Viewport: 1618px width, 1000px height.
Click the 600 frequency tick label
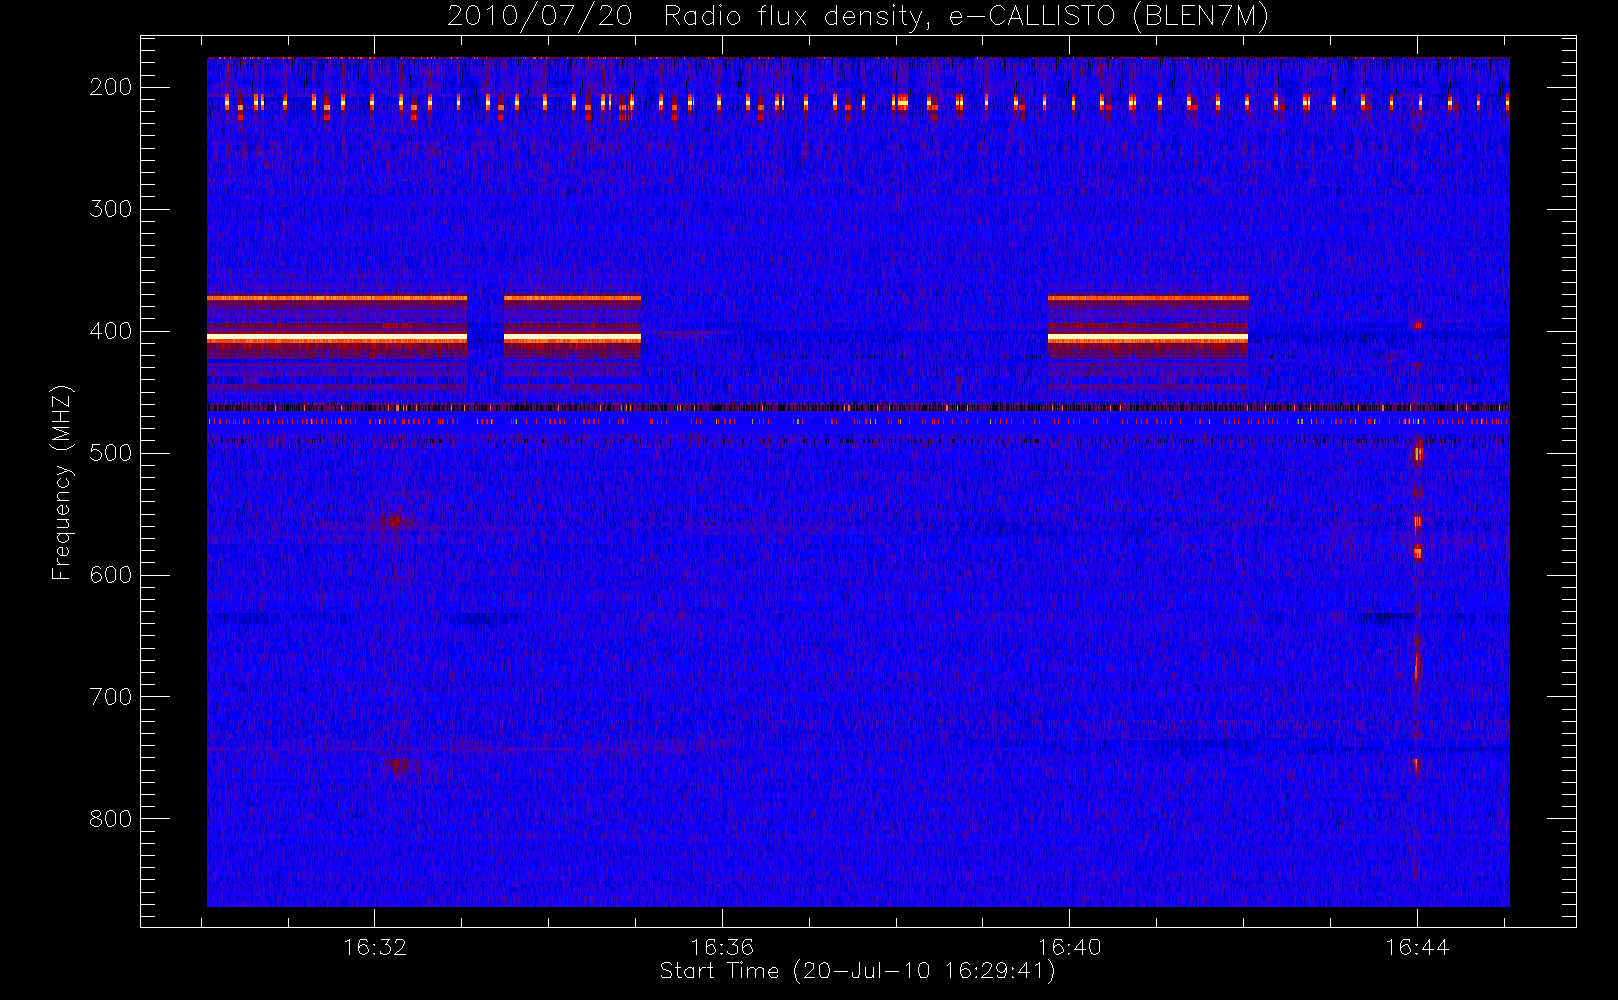click(x=111, y=575)
